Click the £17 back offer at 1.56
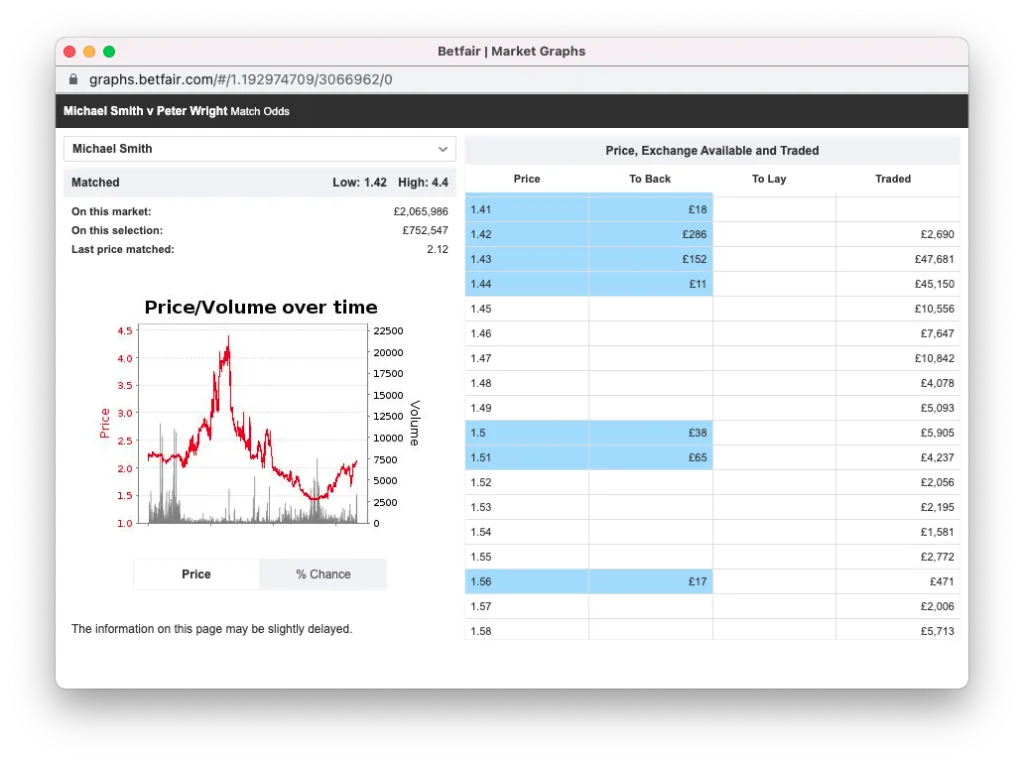 (651, 582)
